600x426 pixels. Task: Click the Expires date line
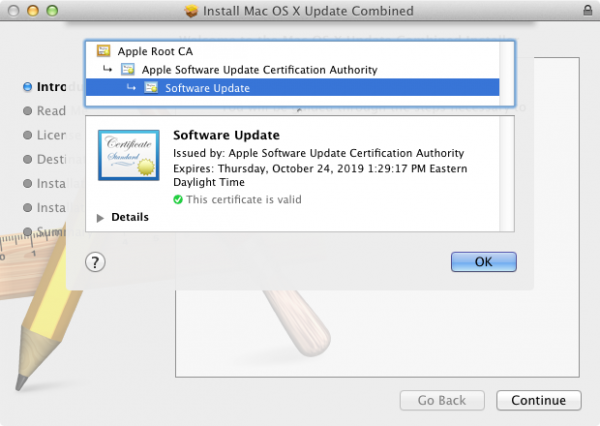coord(320,175)
